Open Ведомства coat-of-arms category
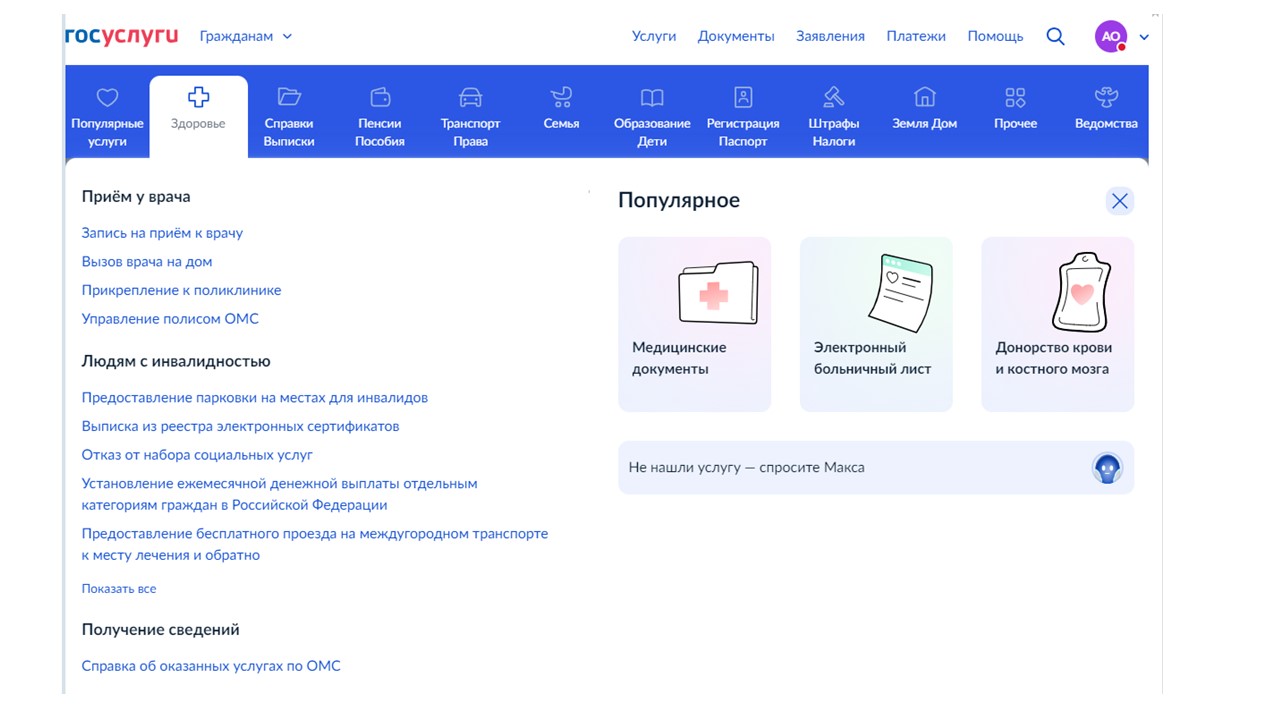The width and height of the screenshot is (1280, 720). 1106,111
